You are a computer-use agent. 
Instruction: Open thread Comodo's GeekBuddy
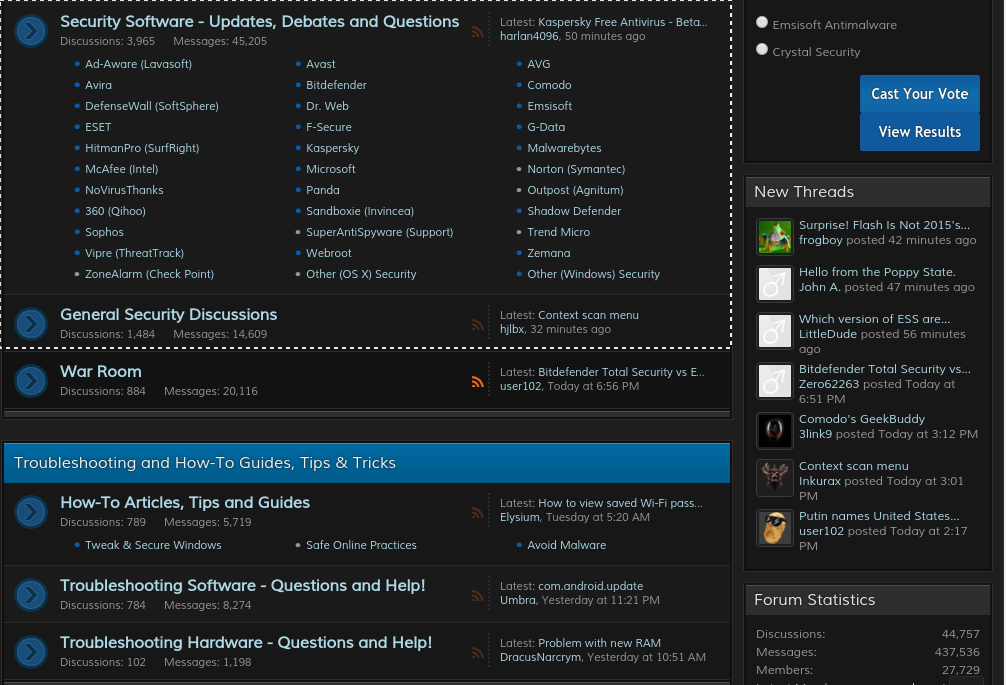(862, 419)
